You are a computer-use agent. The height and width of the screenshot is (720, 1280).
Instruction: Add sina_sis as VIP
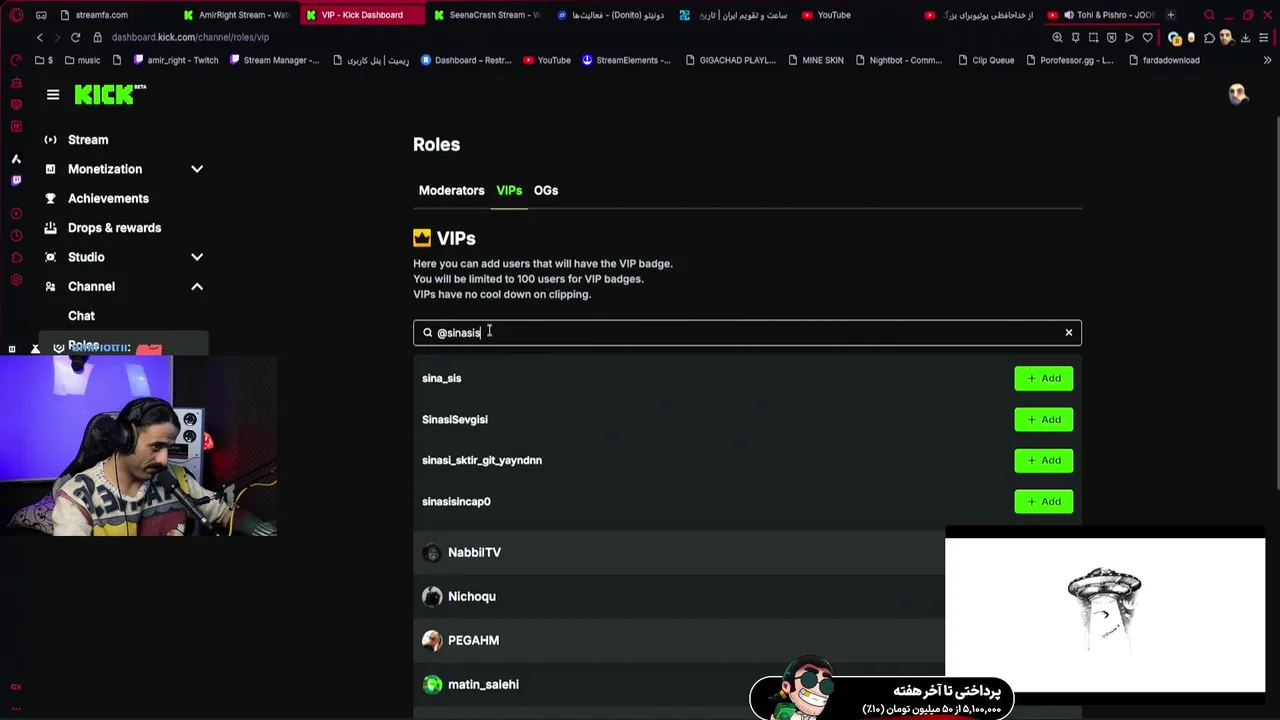click(x=1043, y=378)
